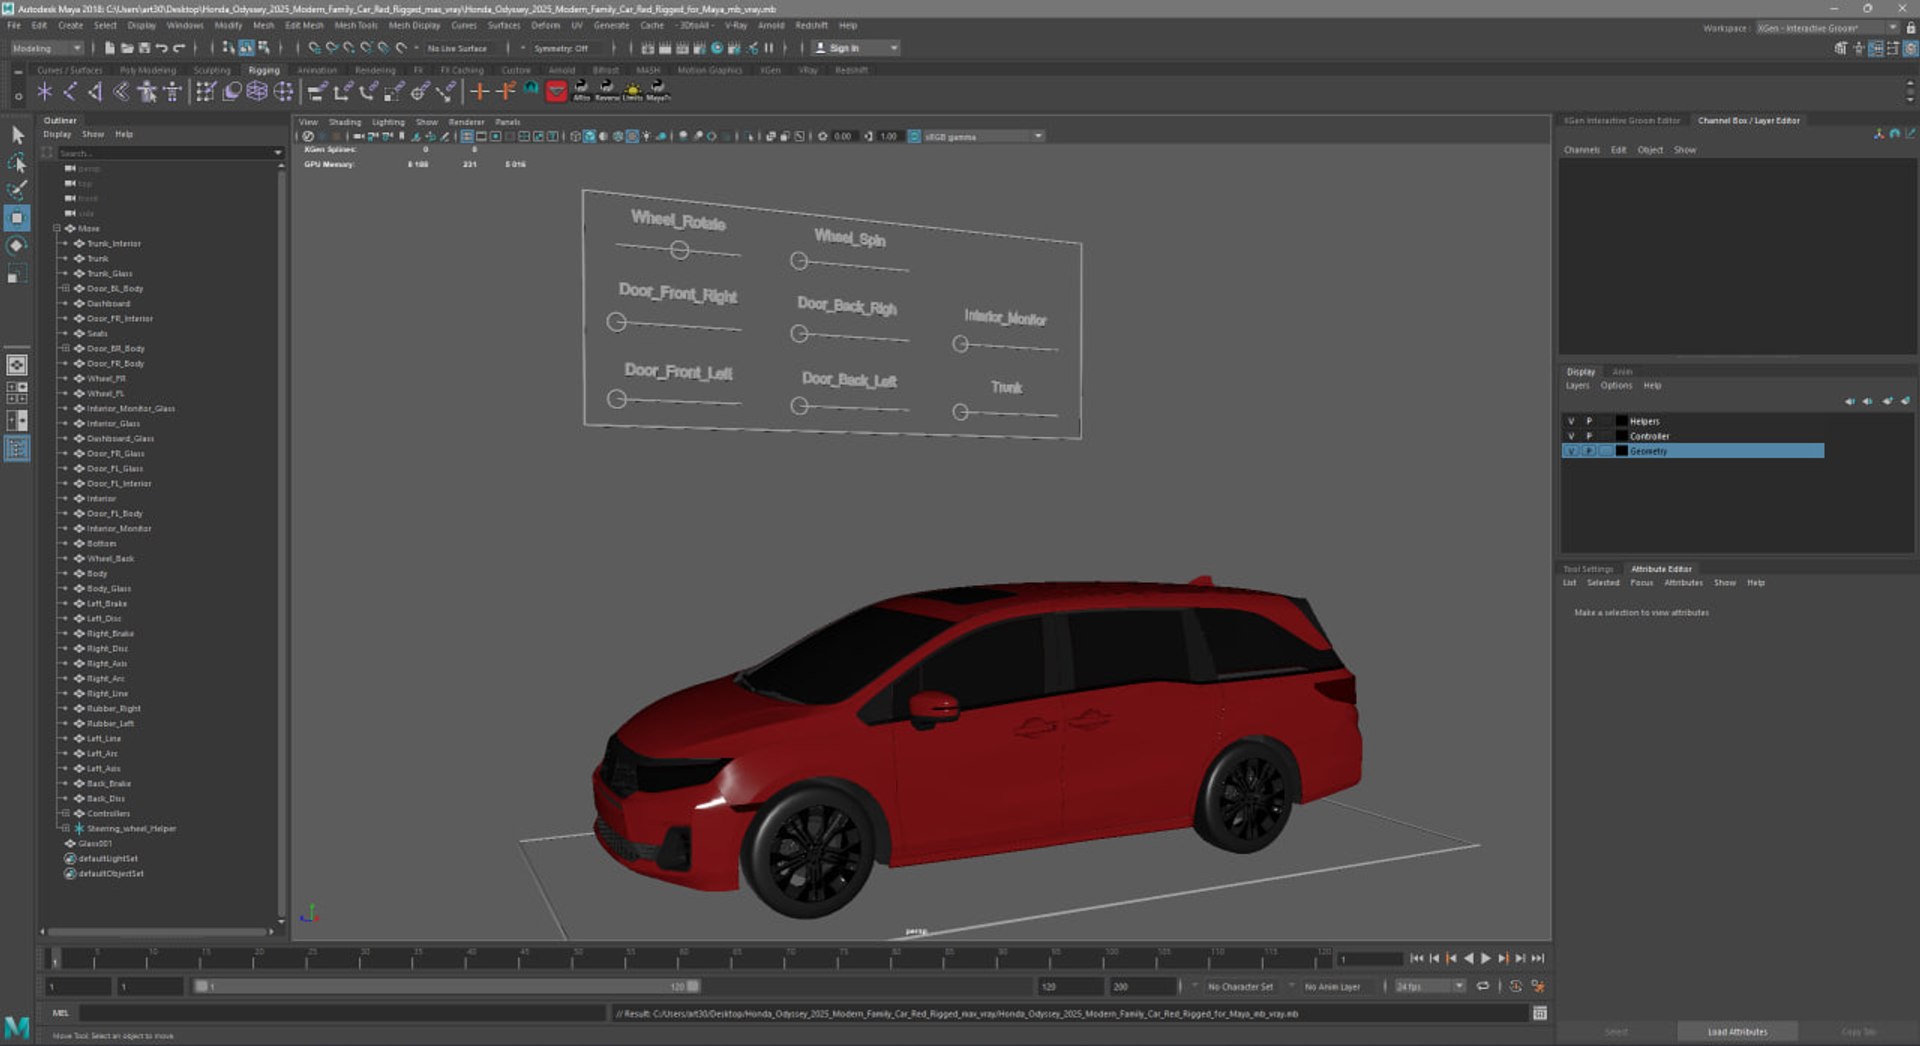Open the outliner search filter dropdown
The height and width of the screenshot is (1046, 1920).
tap(277, 153)
